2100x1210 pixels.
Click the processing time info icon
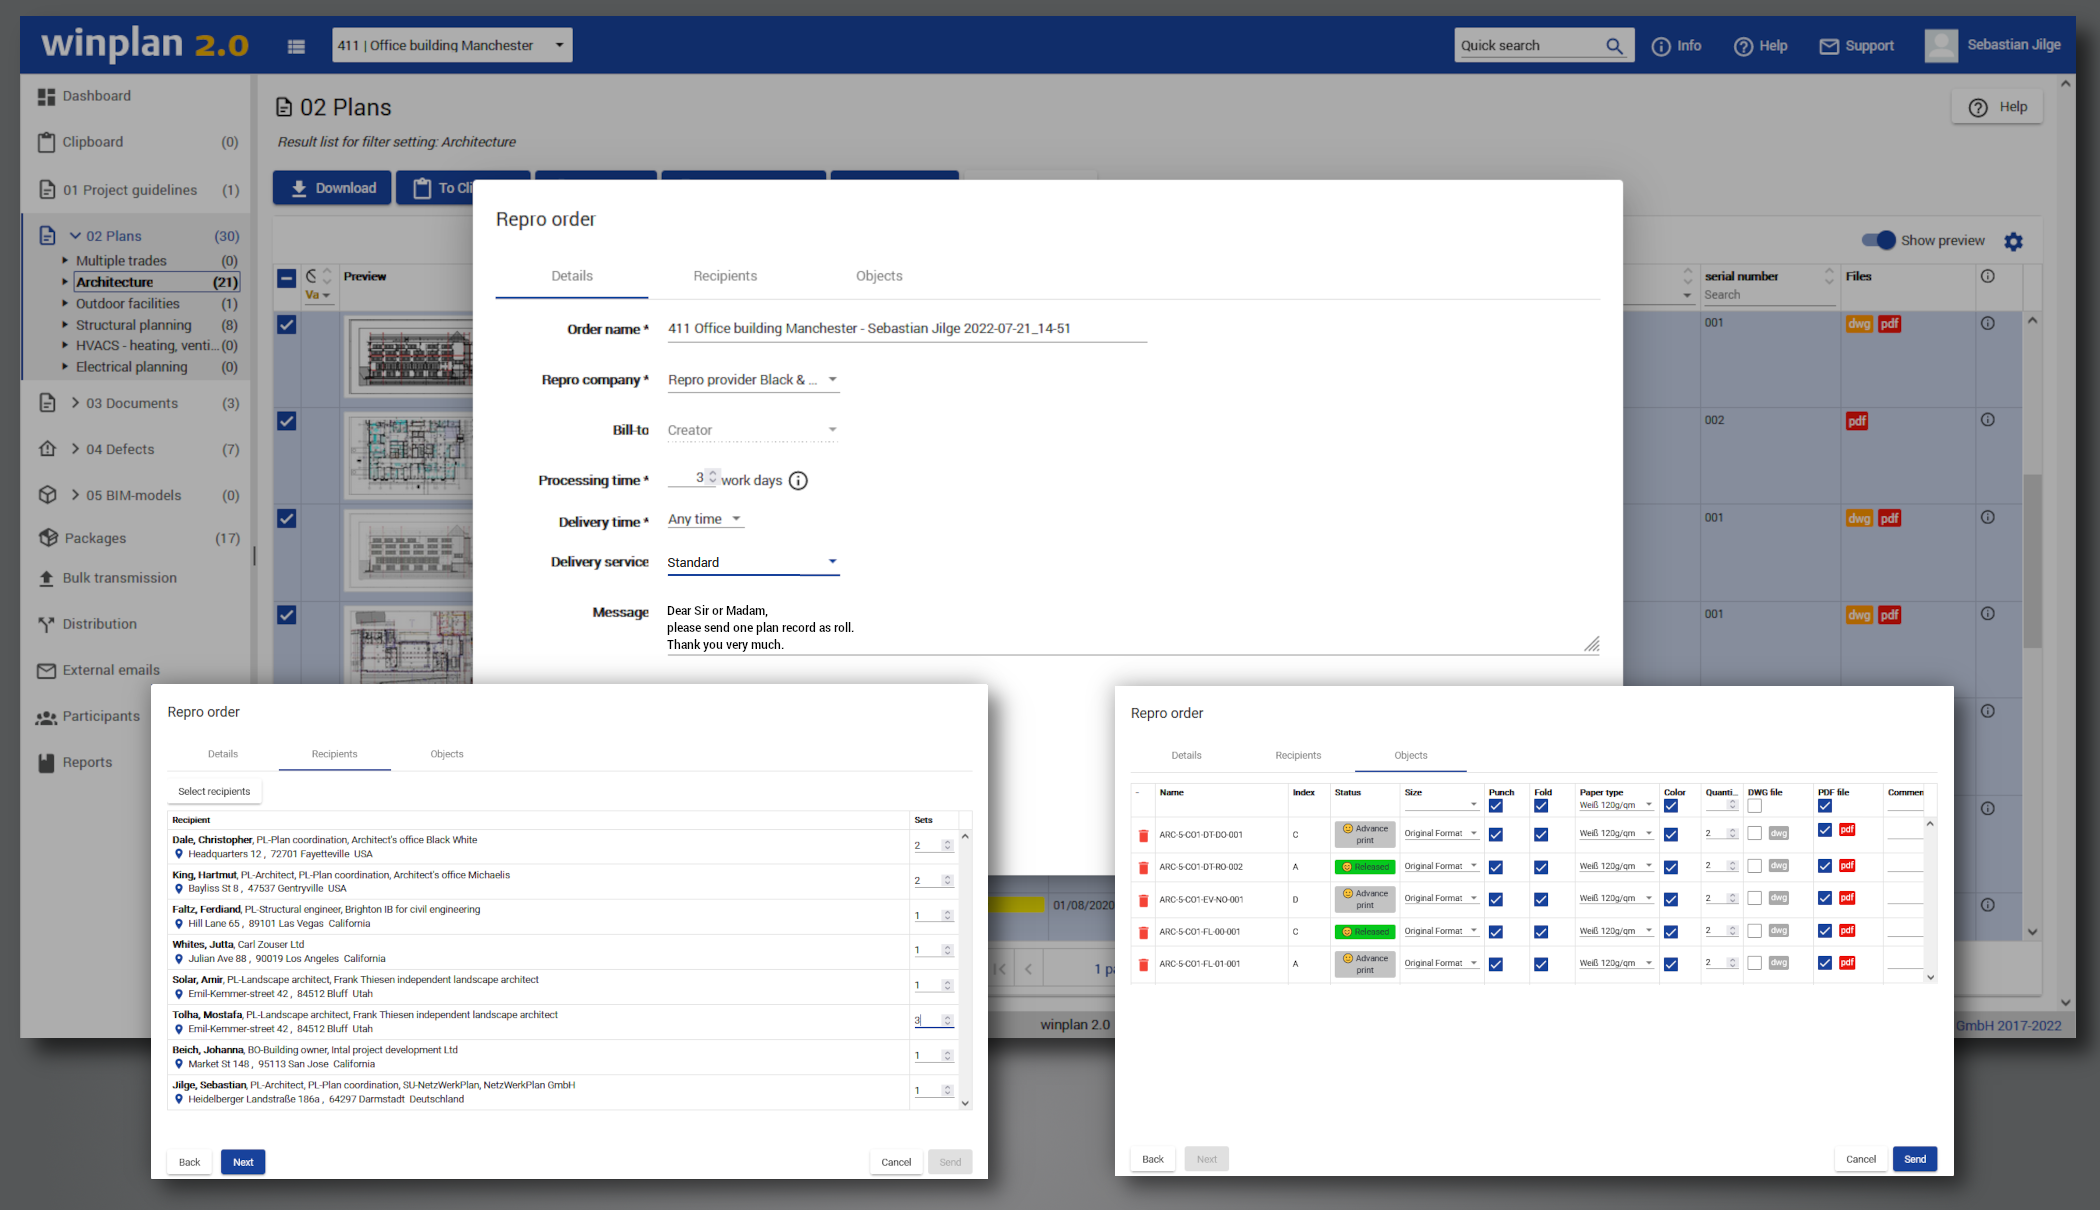(x=798, y=481)
